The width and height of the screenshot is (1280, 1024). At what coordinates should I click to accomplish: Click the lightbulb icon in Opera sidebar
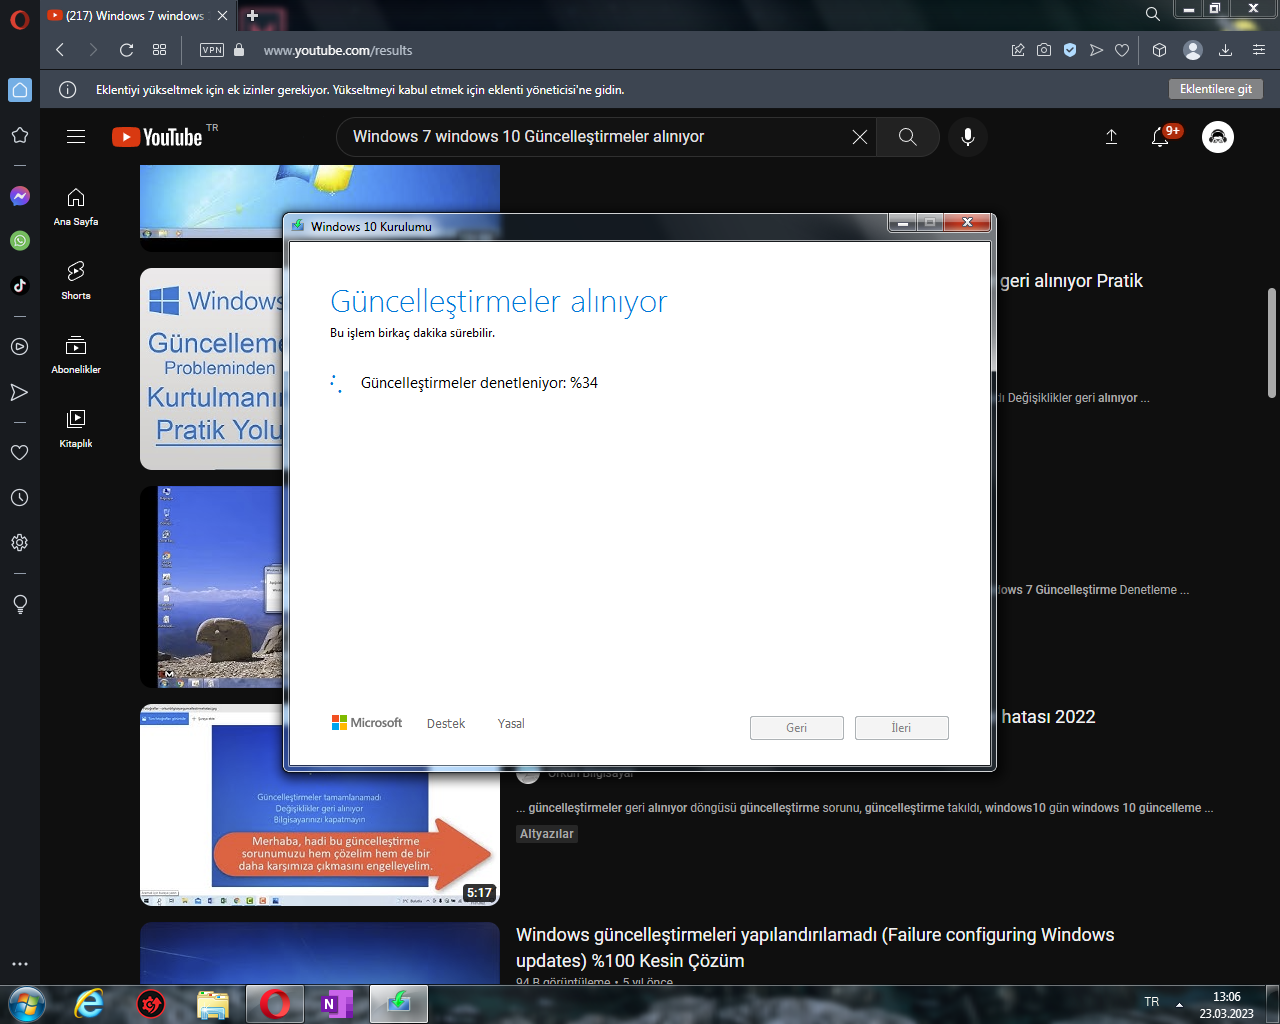20,604
